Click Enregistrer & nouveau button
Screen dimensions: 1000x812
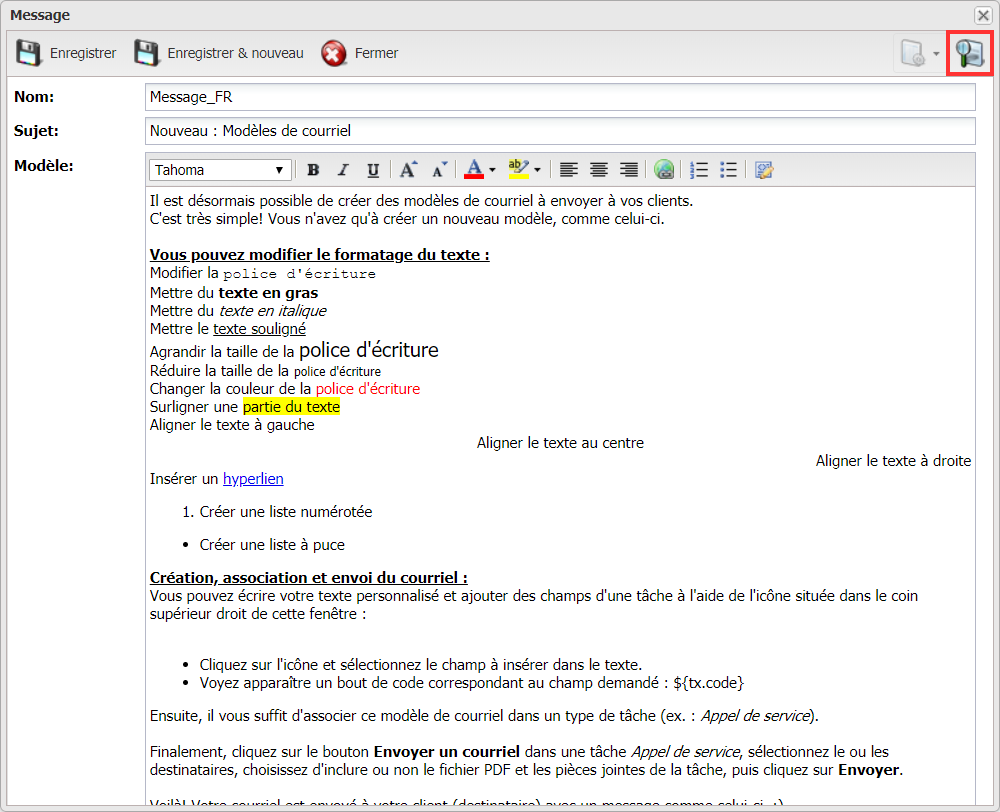click(219, 53)
